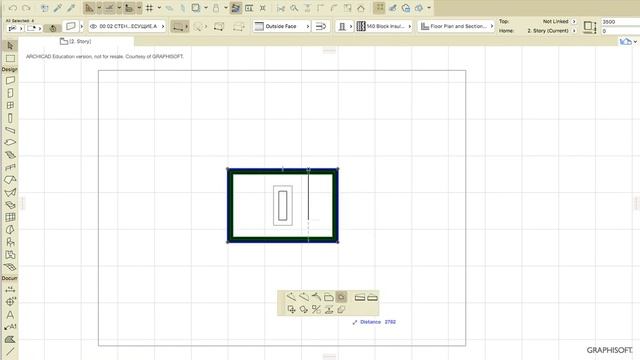
Task: Activate the Skylight tool
Action: point(10,205)
